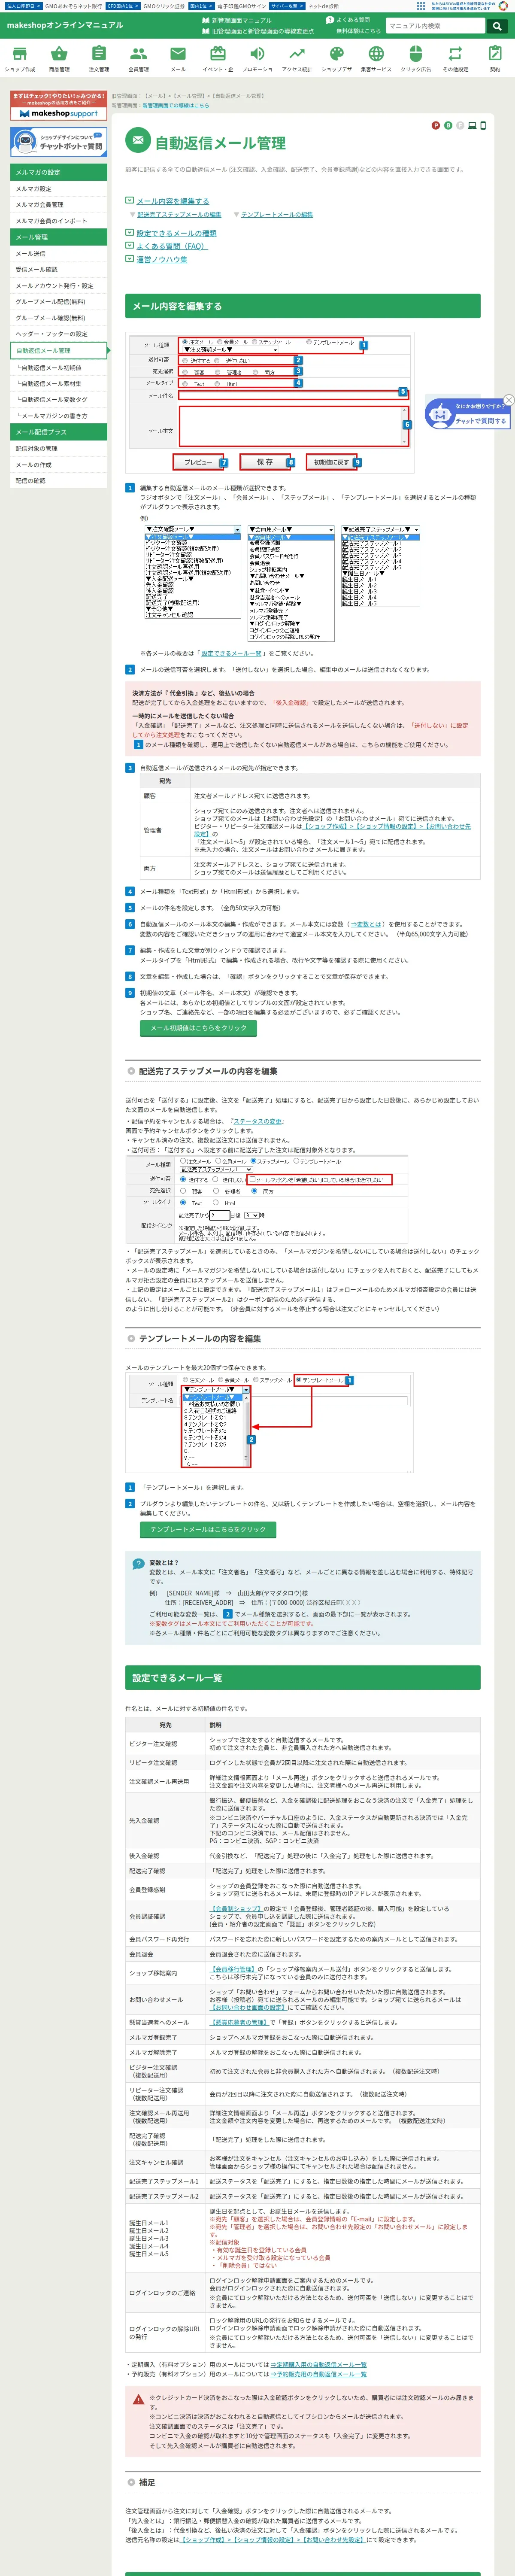The width and height of the screenshot is (515, 2576).
Task: Jump to テンプレートメールの編集 anchor
Action: click(x=277, y=215)
